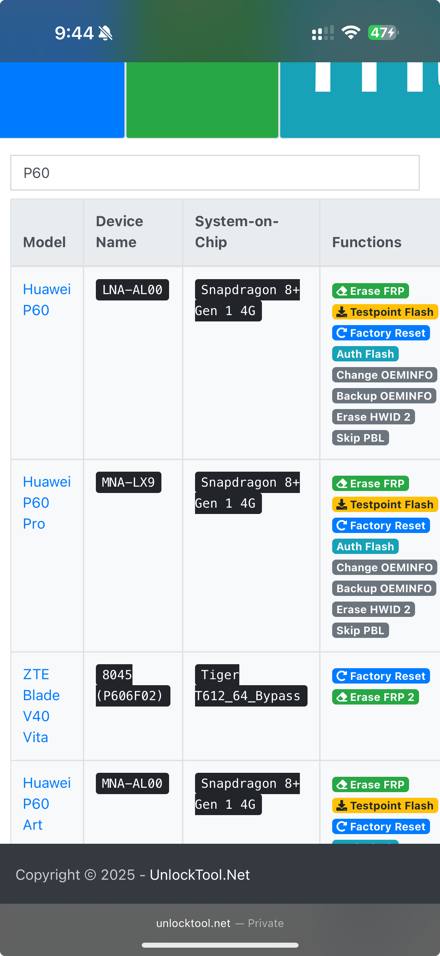This screenshot has height=956, width=440.
Task: Click Testpoint Flash badge for P60 Pro
Action: click(385, 504)
